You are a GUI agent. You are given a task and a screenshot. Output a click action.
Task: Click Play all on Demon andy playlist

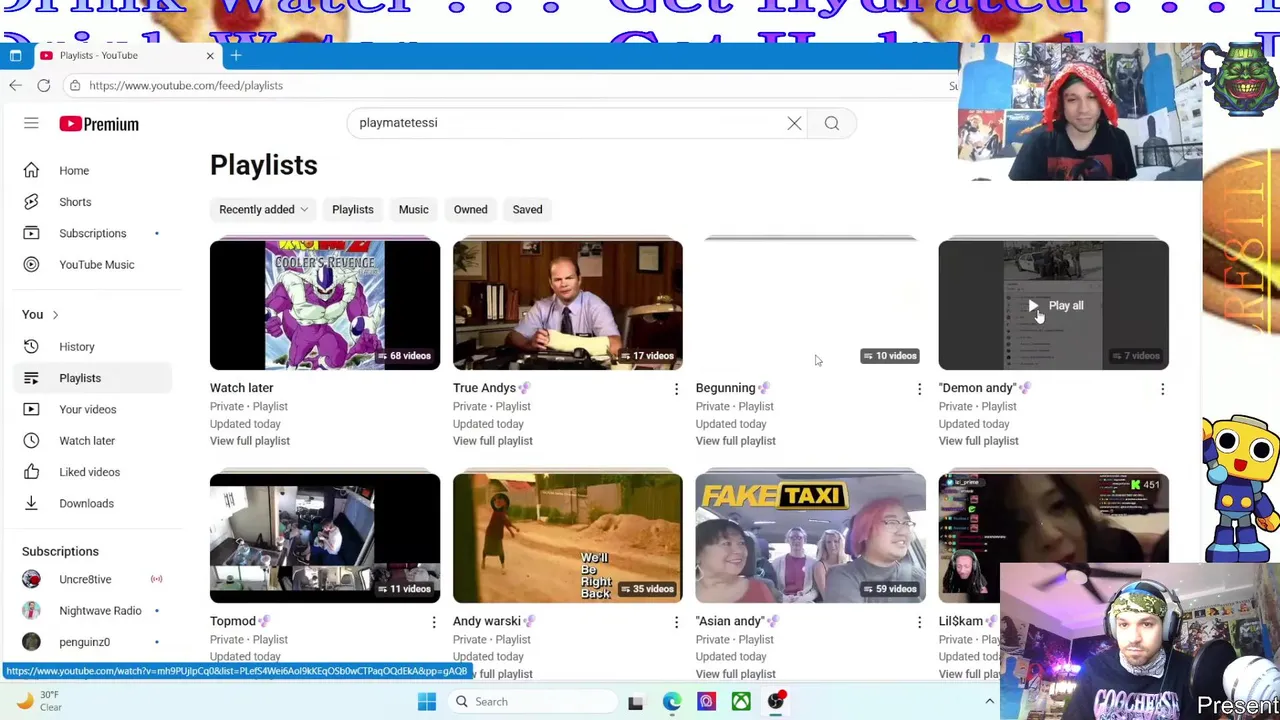tap(1055, 306)
